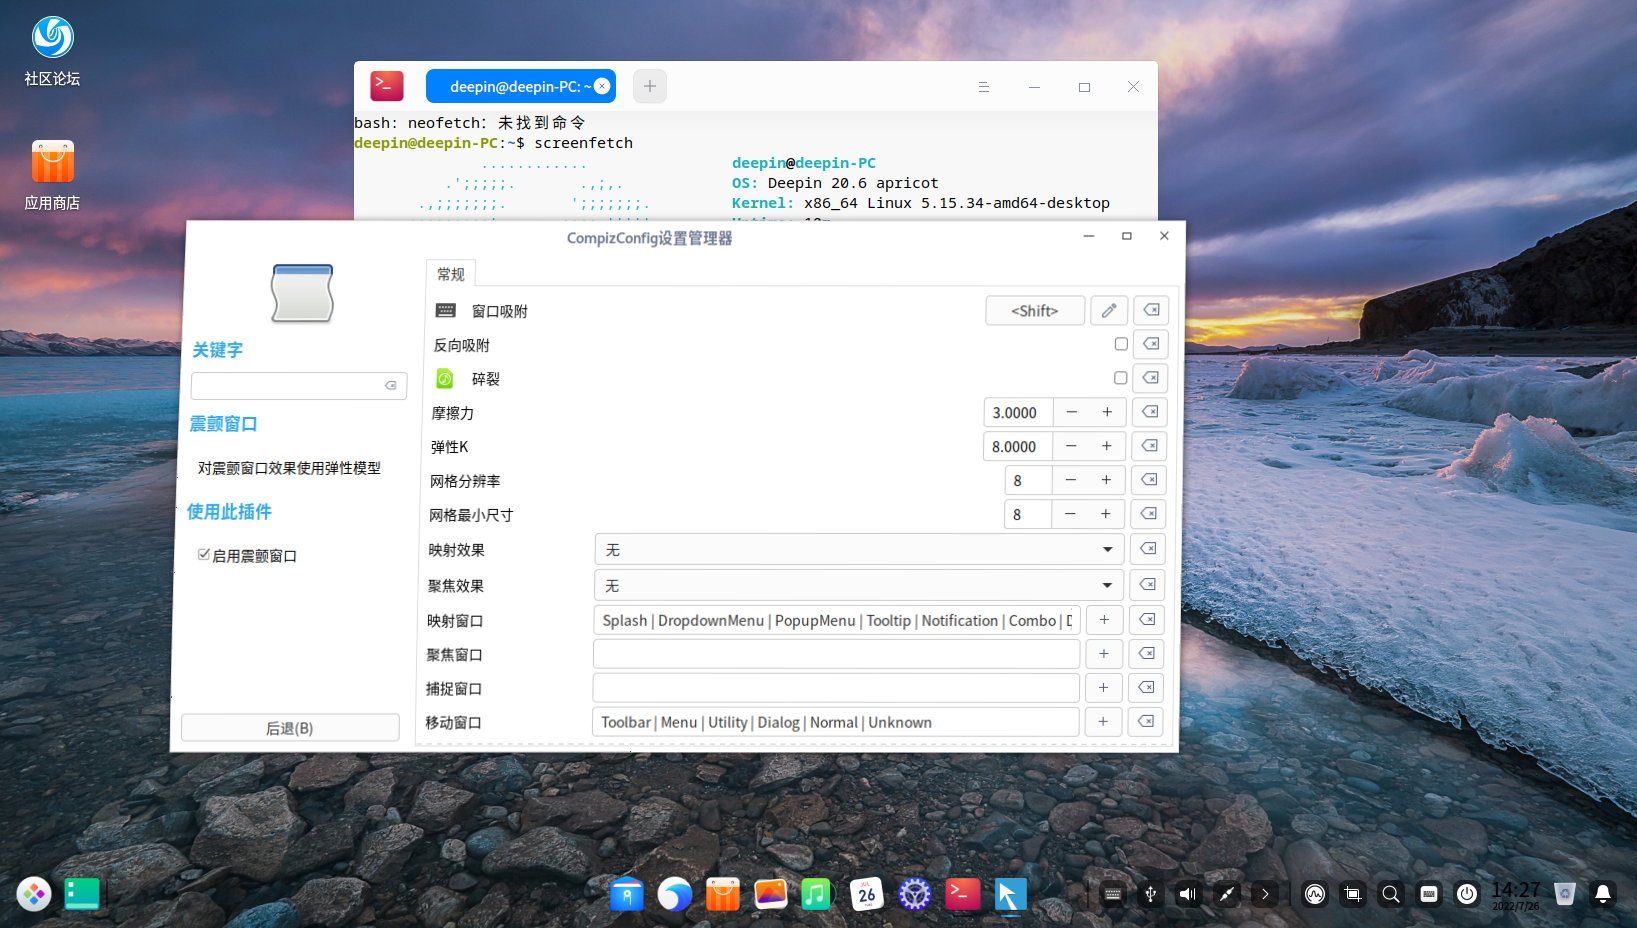Launch the web browser from dock

click(675, 894)
